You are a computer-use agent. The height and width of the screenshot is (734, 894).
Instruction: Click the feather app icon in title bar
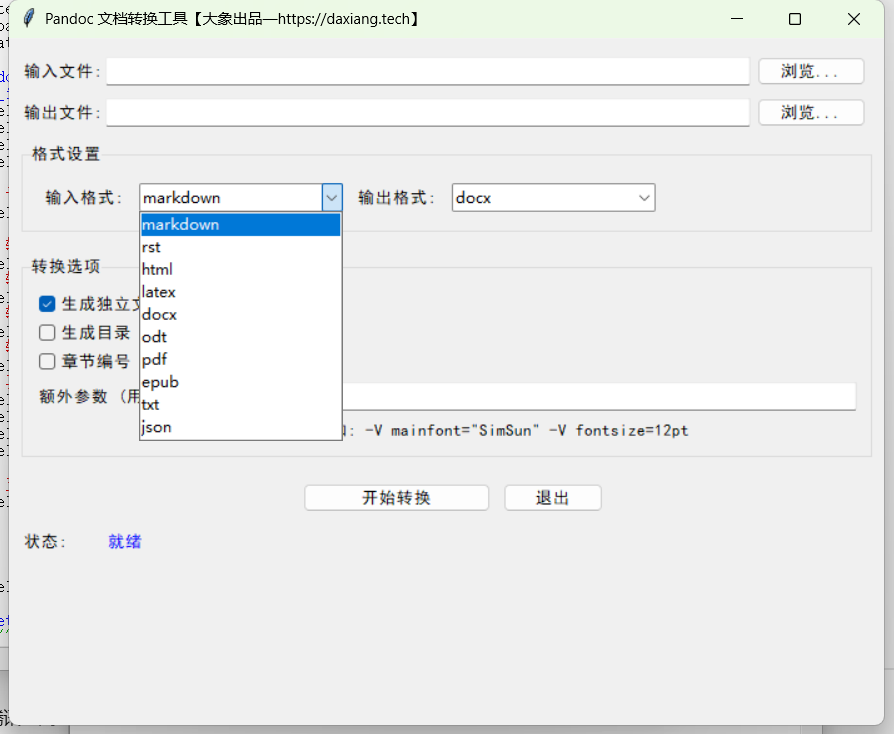click(28, 19)
